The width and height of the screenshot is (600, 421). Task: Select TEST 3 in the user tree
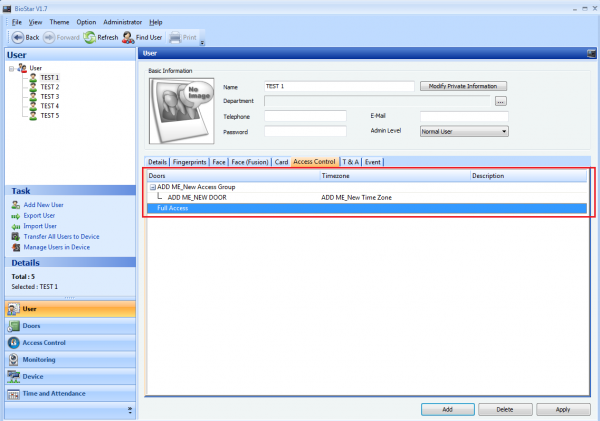[50, 96]
